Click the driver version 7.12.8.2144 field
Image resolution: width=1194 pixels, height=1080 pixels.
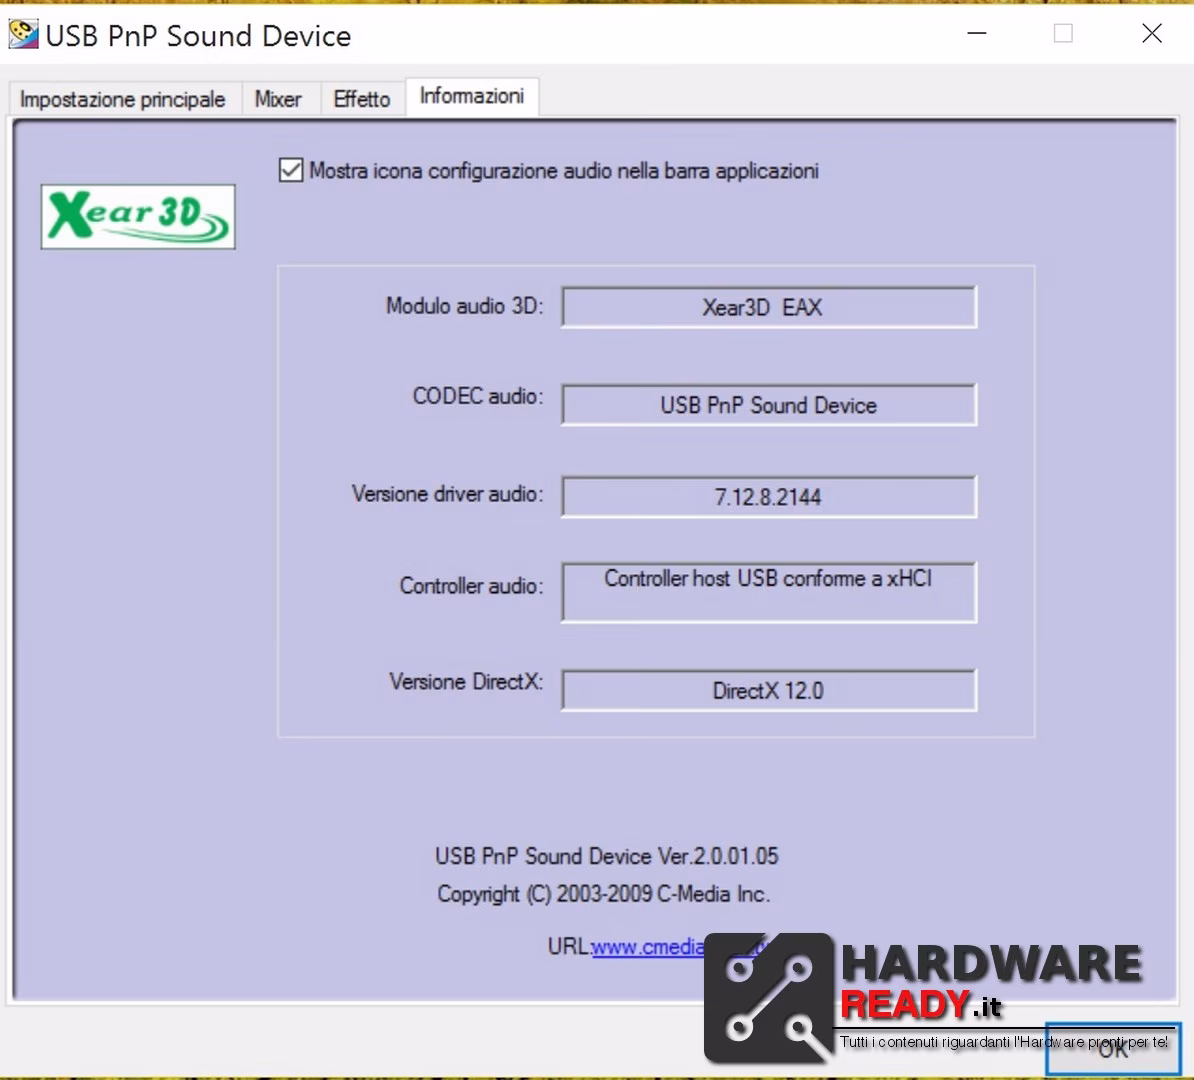pos(768,497)
